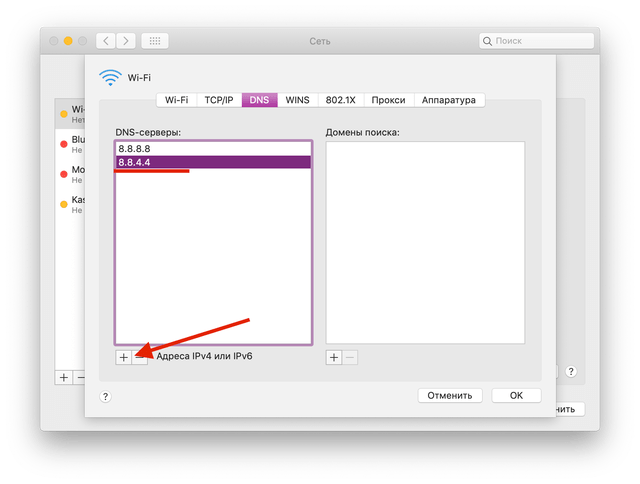Open help in the background Сеть window
The height and width of the screenshot is (484, 640).
pos(571,371)
